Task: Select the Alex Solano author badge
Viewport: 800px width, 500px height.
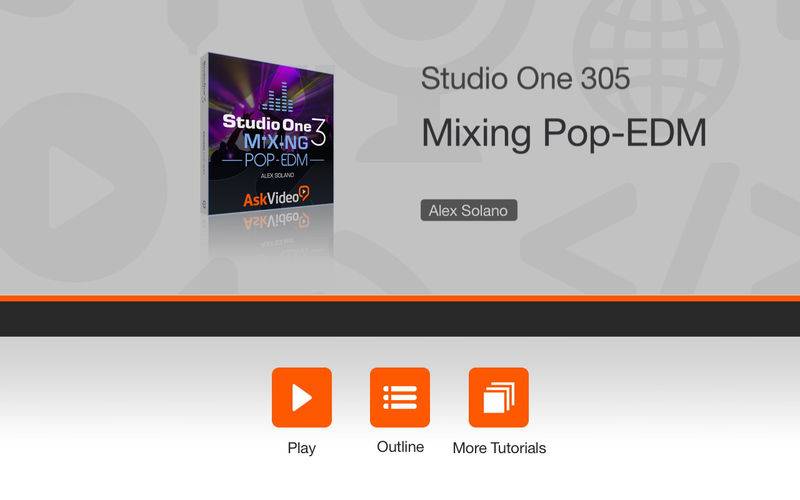Action: 469,210
